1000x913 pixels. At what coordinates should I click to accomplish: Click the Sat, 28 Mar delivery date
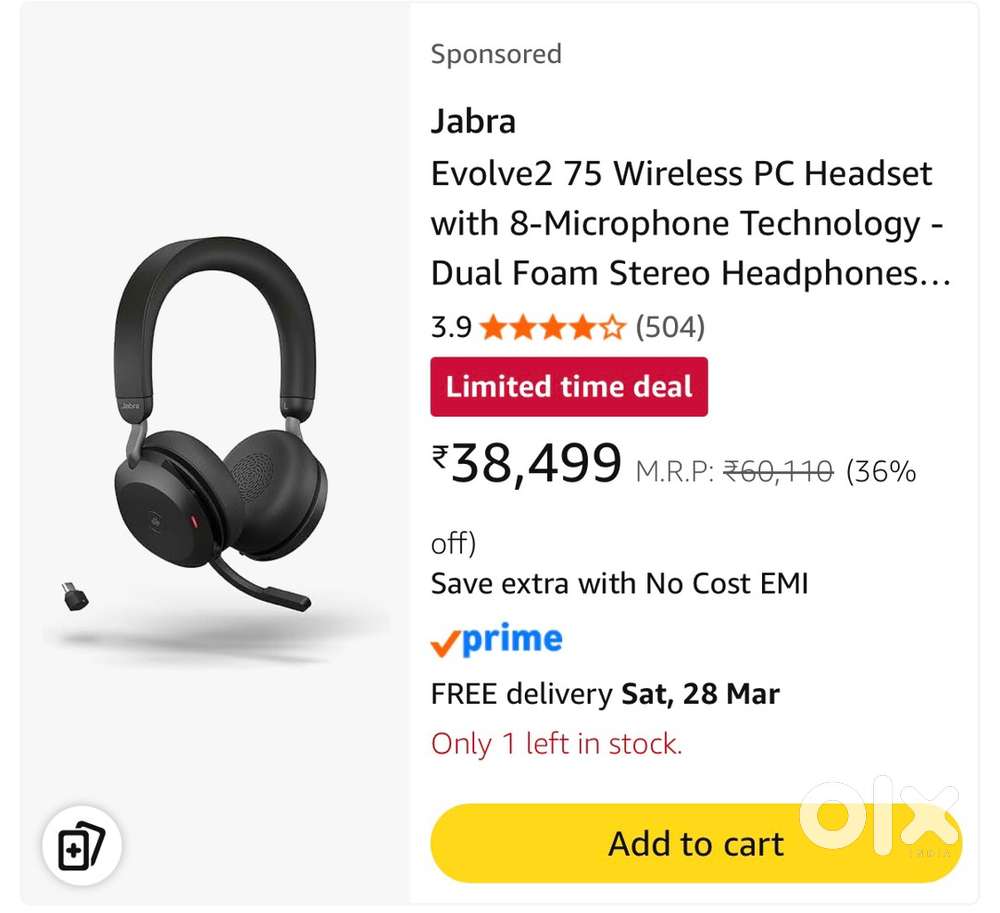tap(701, 693)
